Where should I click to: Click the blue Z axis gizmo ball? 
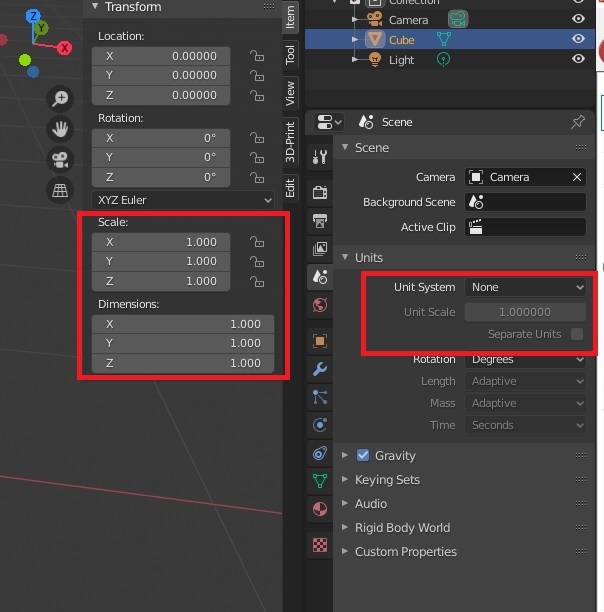coord(33,16)
